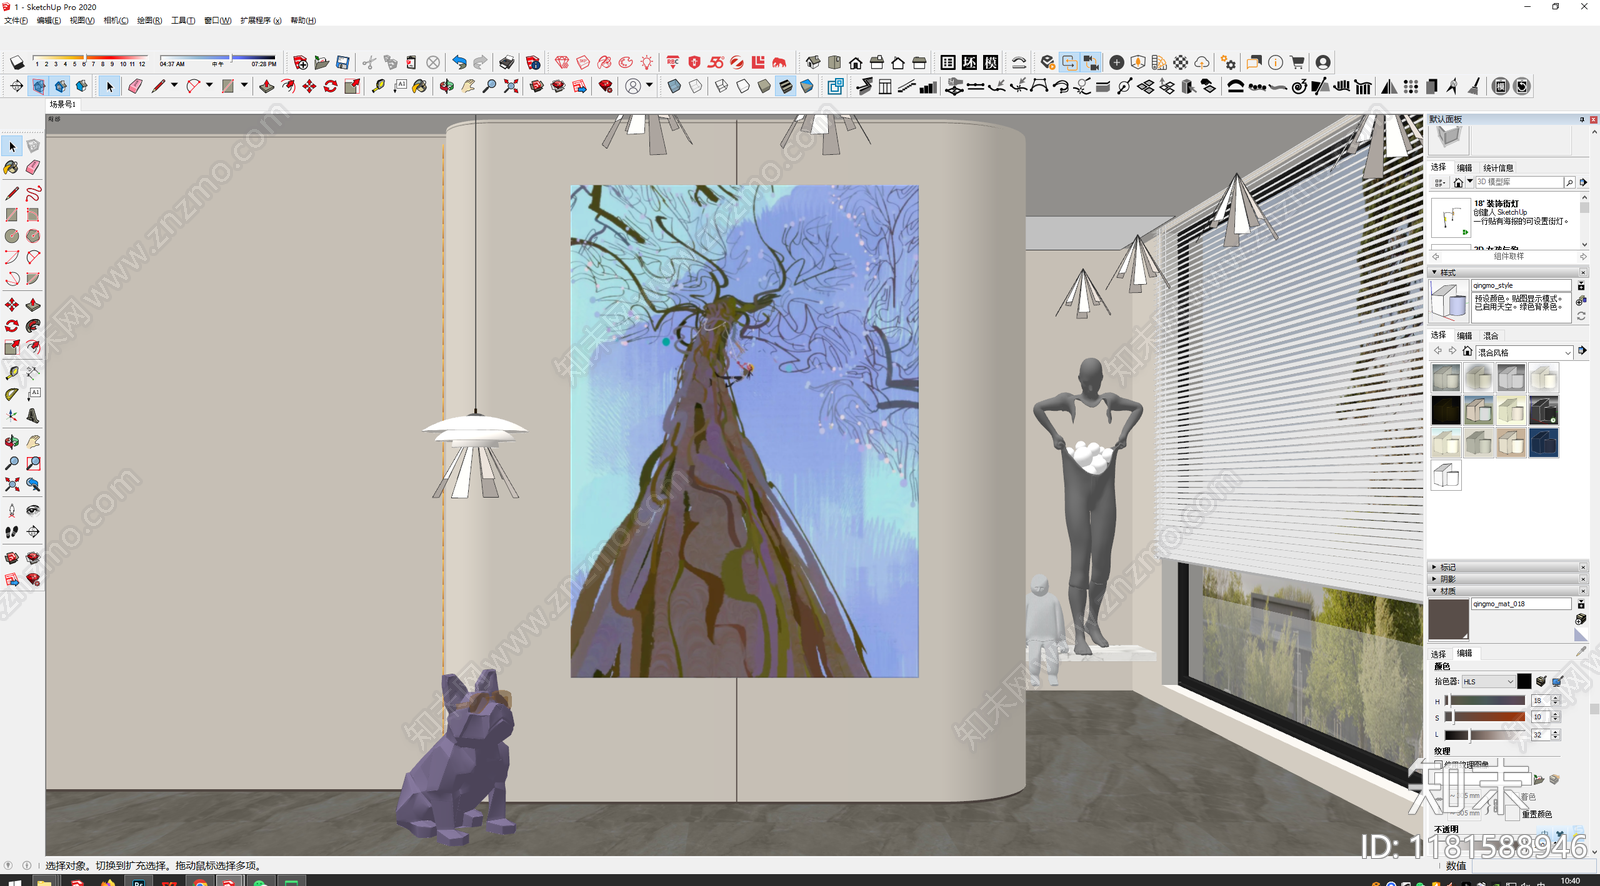Open the components navigation home dropdown arrow

click(1469, 182)
